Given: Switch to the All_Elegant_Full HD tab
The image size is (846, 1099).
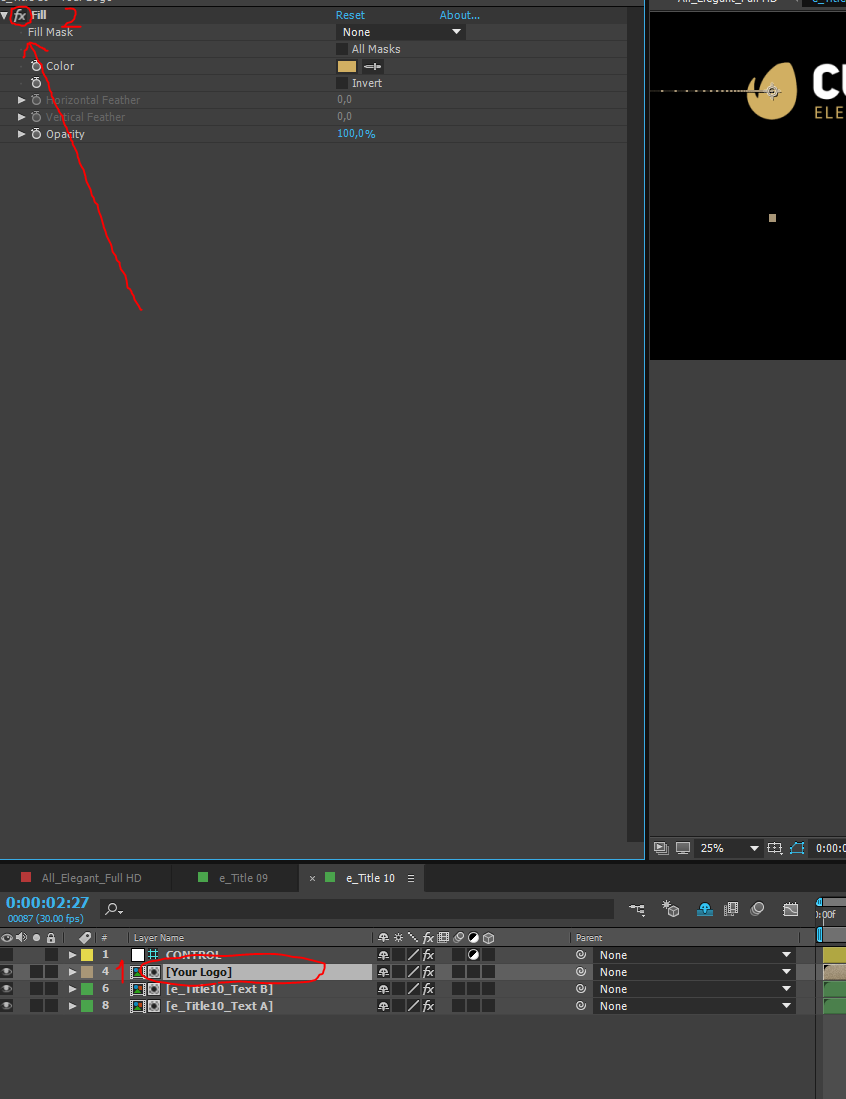Looking at the screenshot, I should click(91, 878).
